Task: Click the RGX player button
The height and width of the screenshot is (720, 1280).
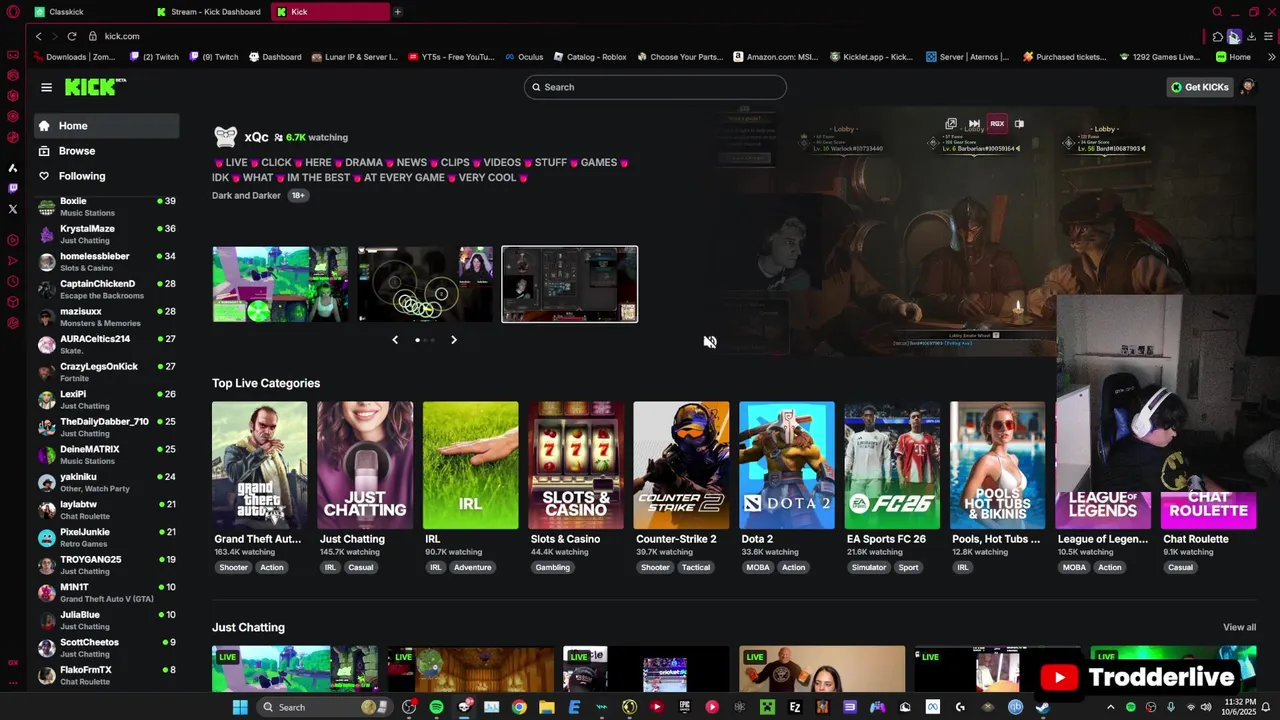Action: pos(997,124)
